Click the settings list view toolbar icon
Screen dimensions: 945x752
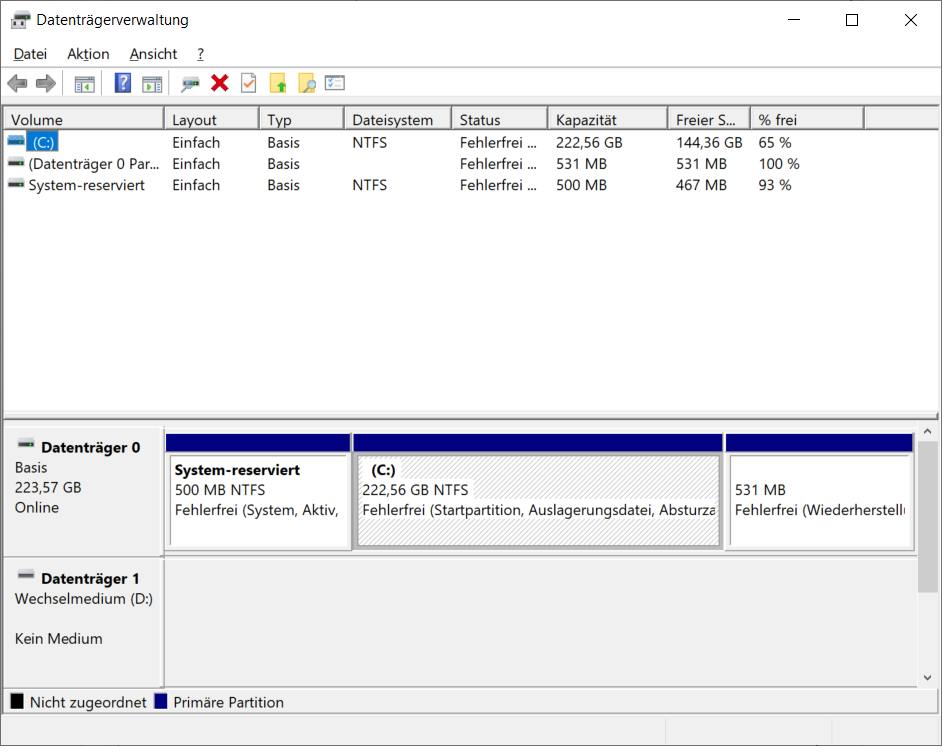[x=334, y=83]
